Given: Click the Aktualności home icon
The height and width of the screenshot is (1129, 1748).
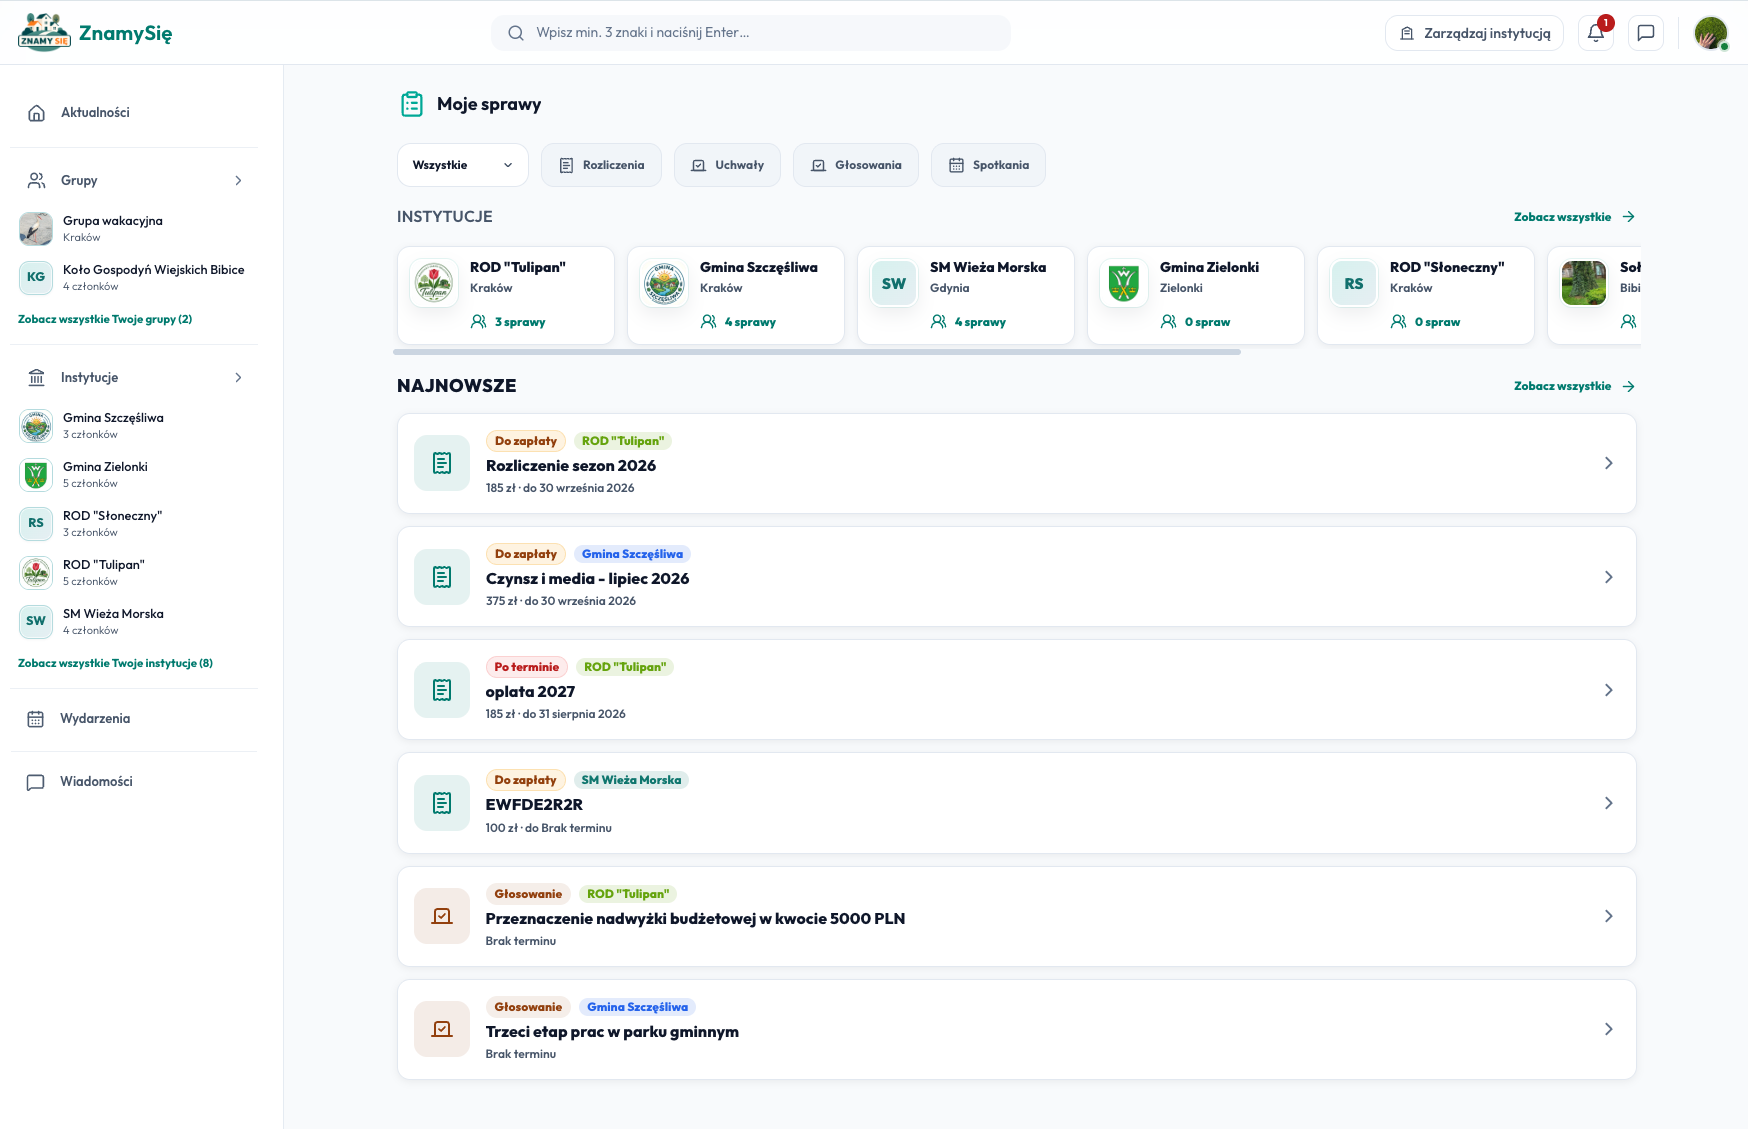Looking at the screenshot, I should [36, 113].
